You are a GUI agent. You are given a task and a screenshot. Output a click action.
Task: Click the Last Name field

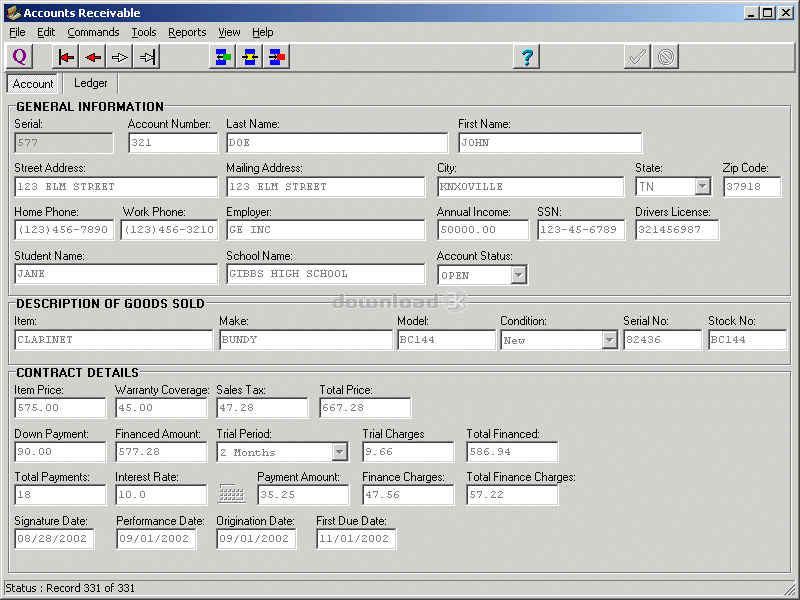336,143
